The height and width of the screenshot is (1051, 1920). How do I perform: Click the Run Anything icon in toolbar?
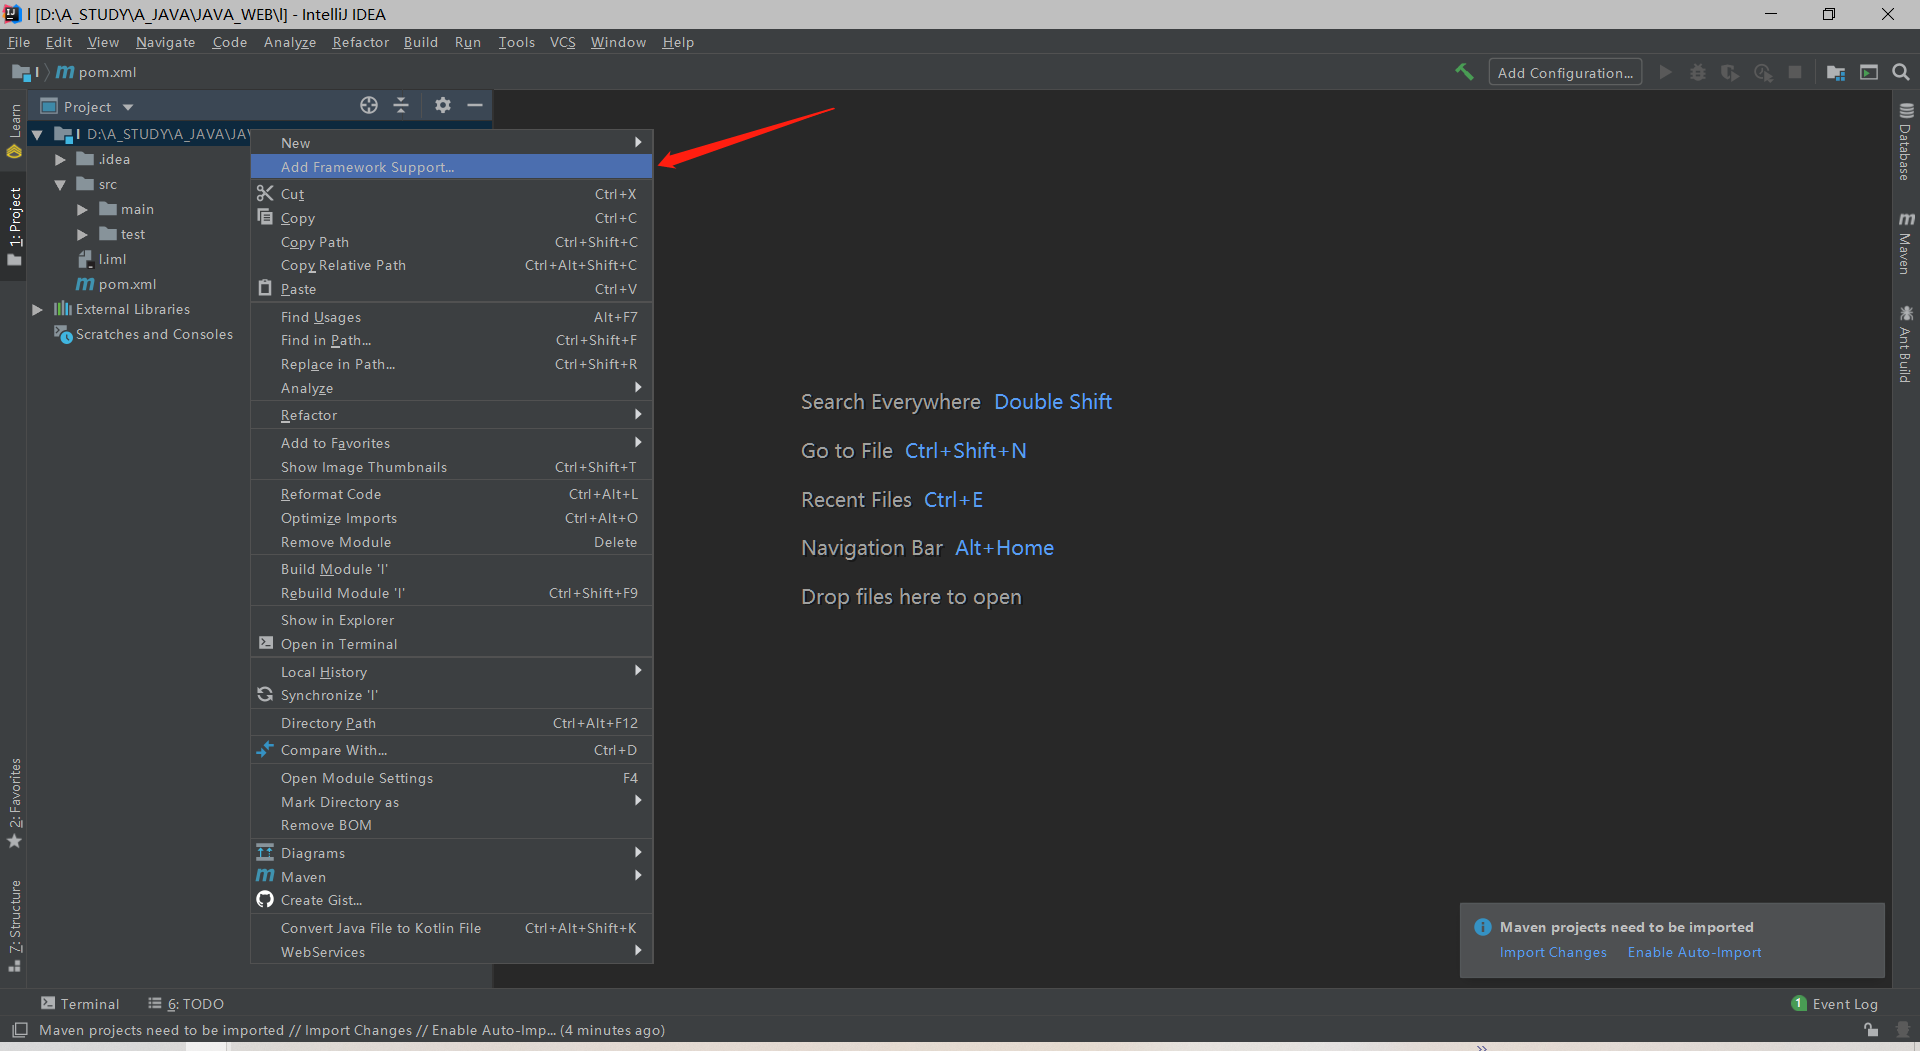1868,72
